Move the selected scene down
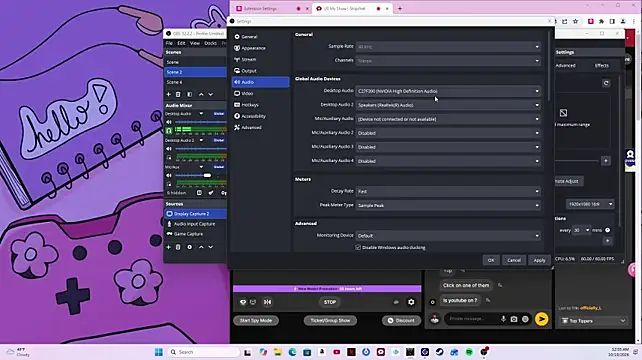 tap(211, 95)
